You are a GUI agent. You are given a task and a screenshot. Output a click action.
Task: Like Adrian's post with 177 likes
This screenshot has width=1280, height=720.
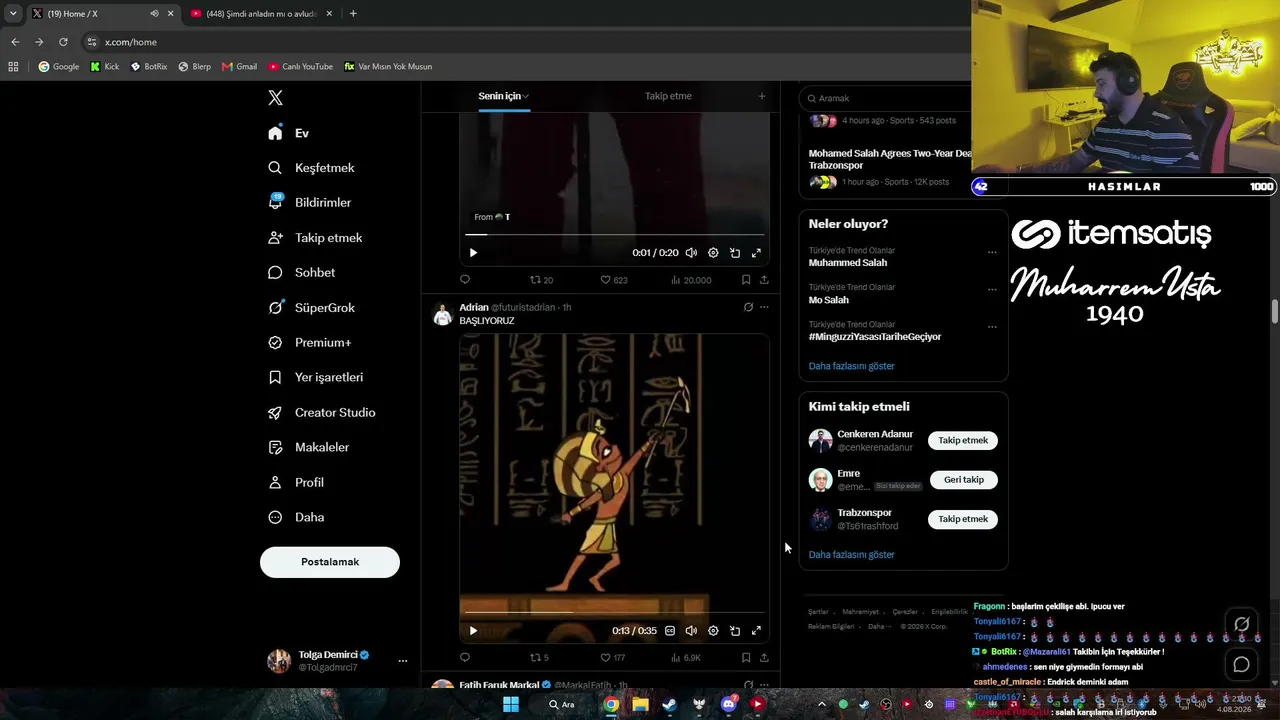click(612, 657)
